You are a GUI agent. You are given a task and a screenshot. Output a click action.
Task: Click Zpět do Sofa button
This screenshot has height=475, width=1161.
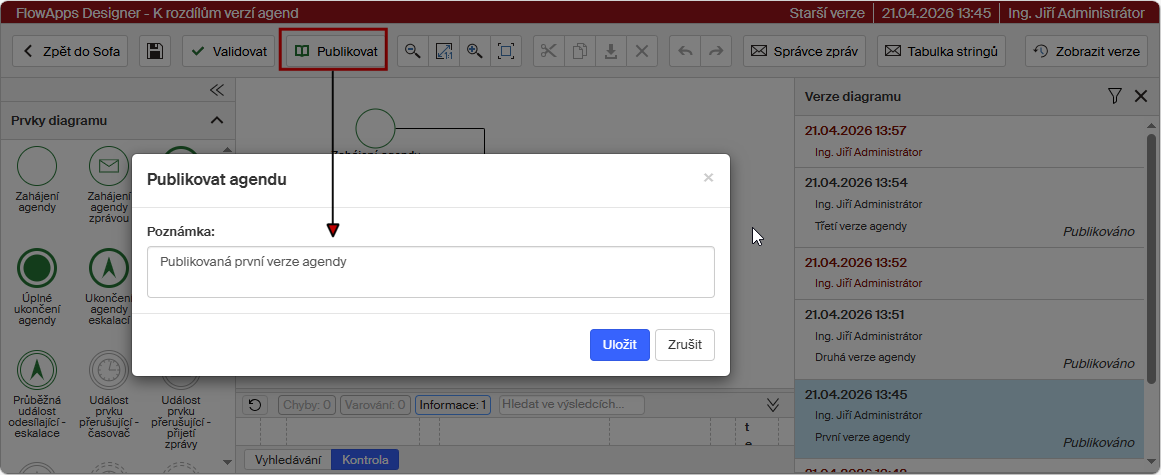71,51
